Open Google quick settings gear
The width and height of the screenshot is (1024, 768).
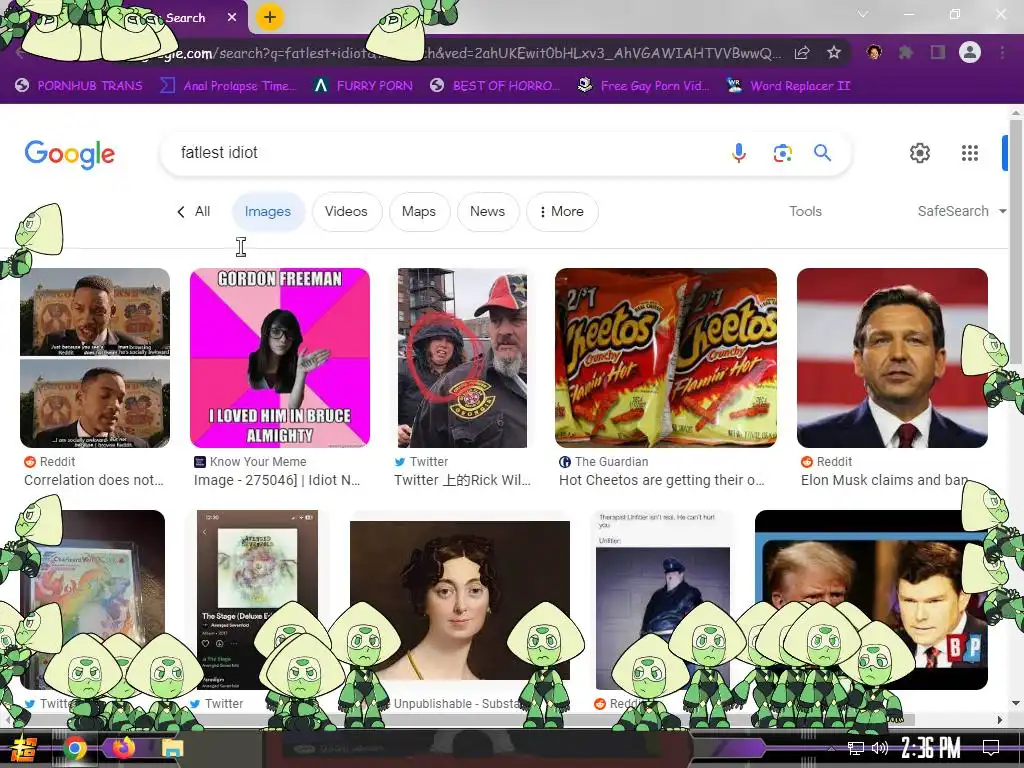click(920, 153)
